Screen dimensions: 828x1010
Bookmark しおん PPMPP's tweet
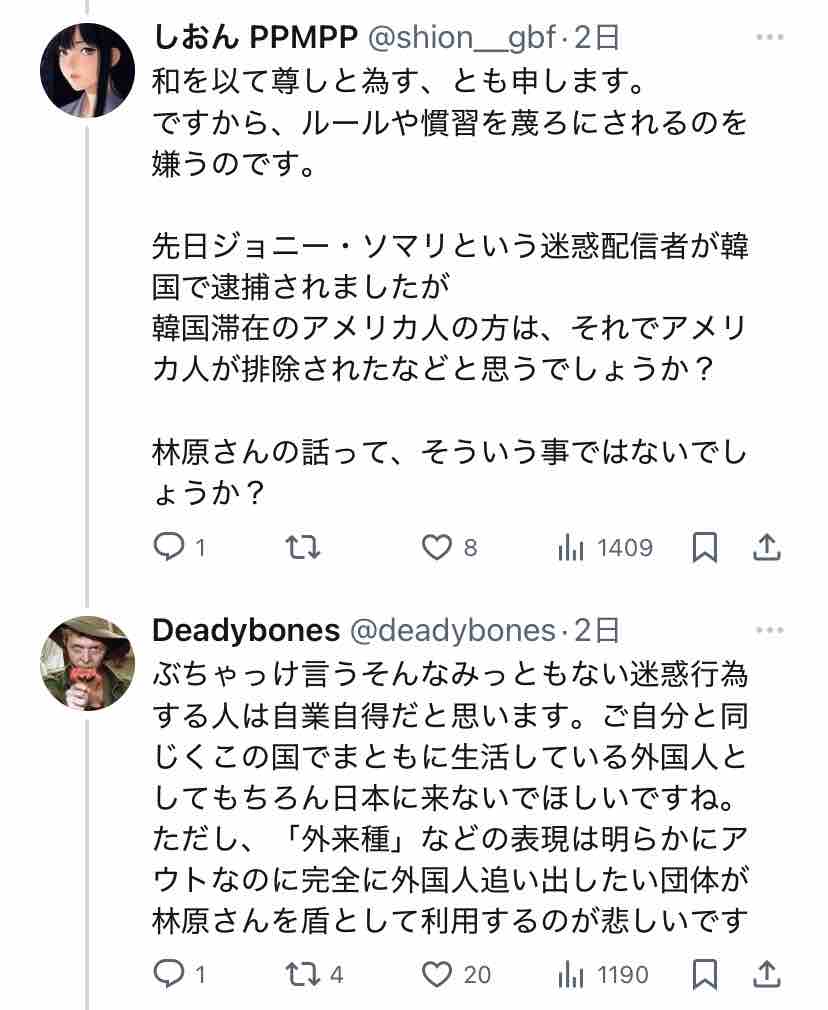pyautogui.click(x=704, y=547)
